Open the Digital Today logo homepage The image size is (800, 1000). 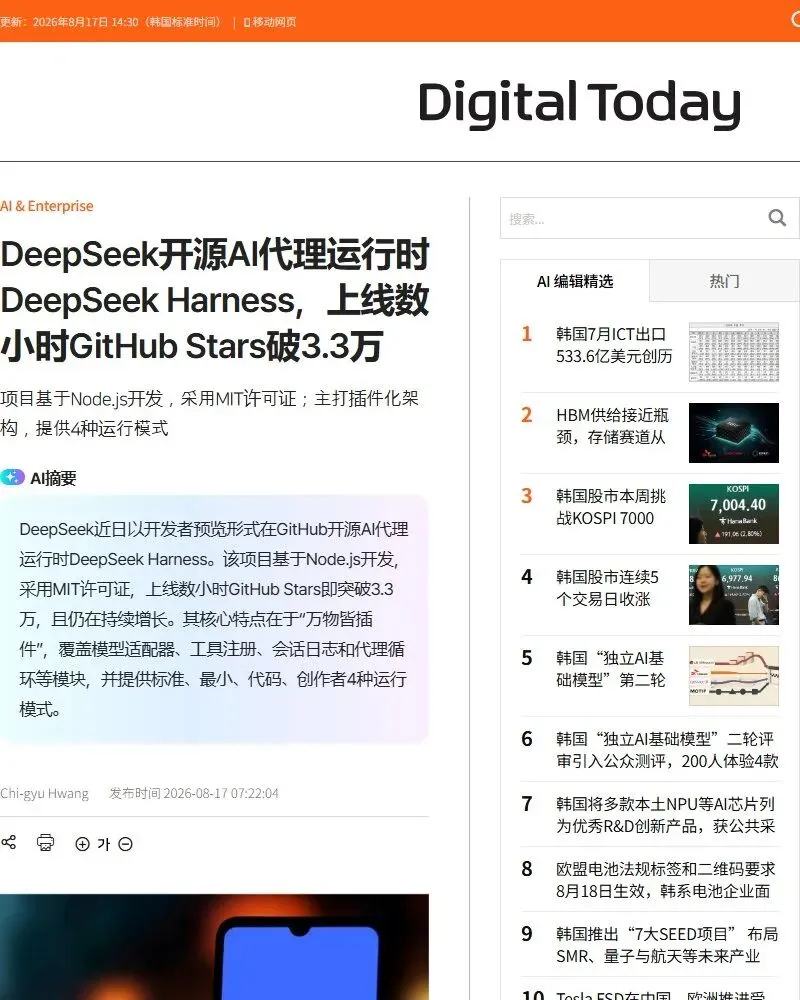(x=579, y=104)
